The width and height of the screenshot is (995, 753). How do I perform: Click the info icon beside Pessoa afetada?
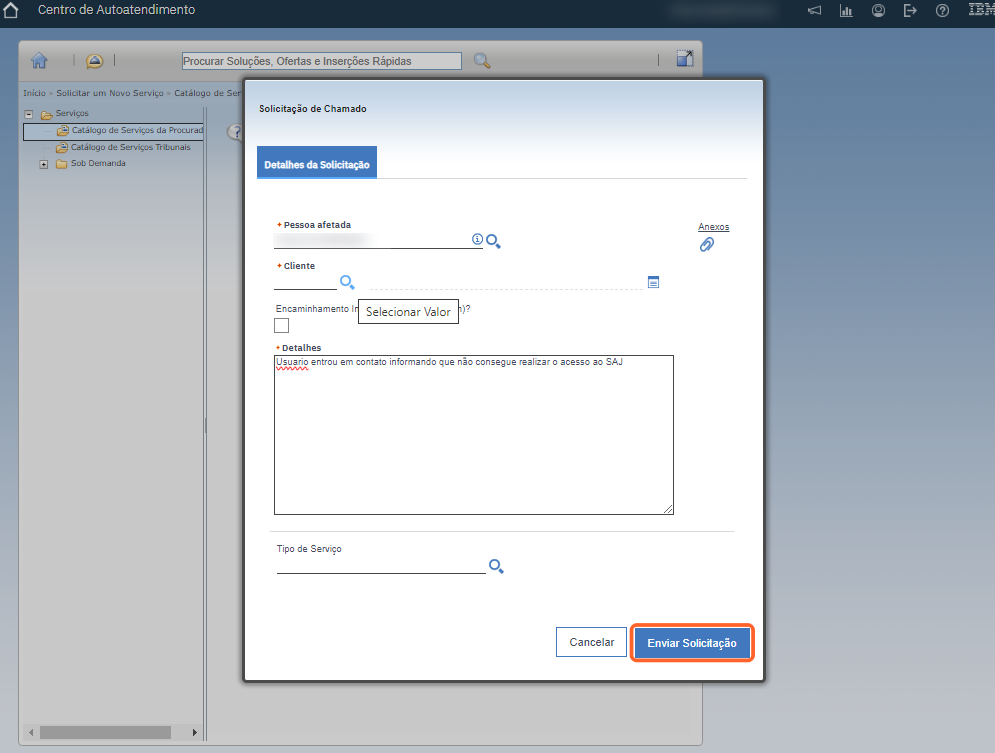477,240
